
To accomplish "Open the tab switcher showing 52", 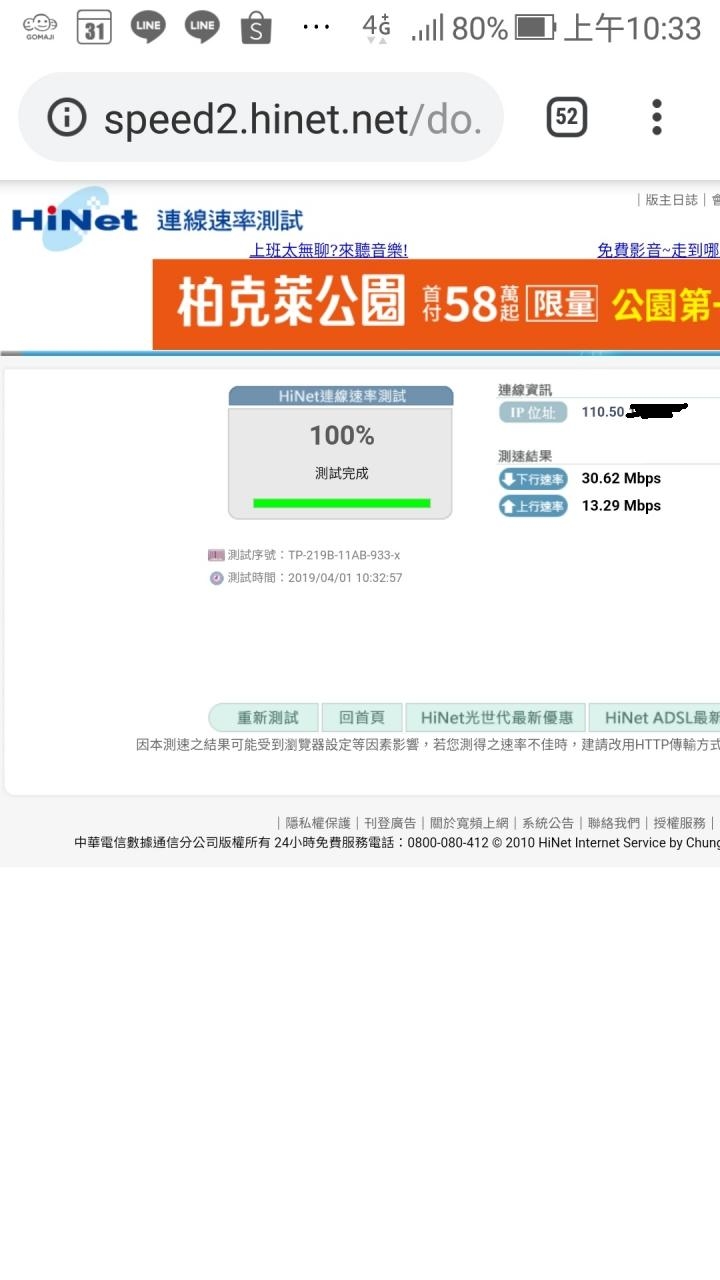I will [566, 118].
